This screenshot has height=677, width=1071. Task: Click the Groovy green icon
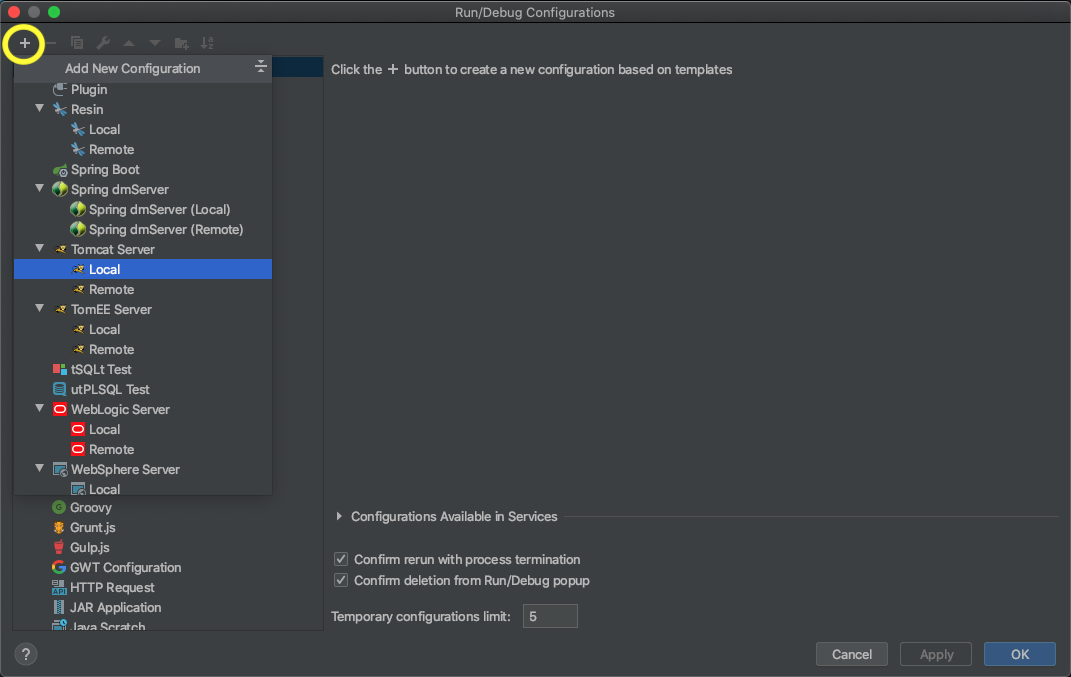click(x=59, y=507)
